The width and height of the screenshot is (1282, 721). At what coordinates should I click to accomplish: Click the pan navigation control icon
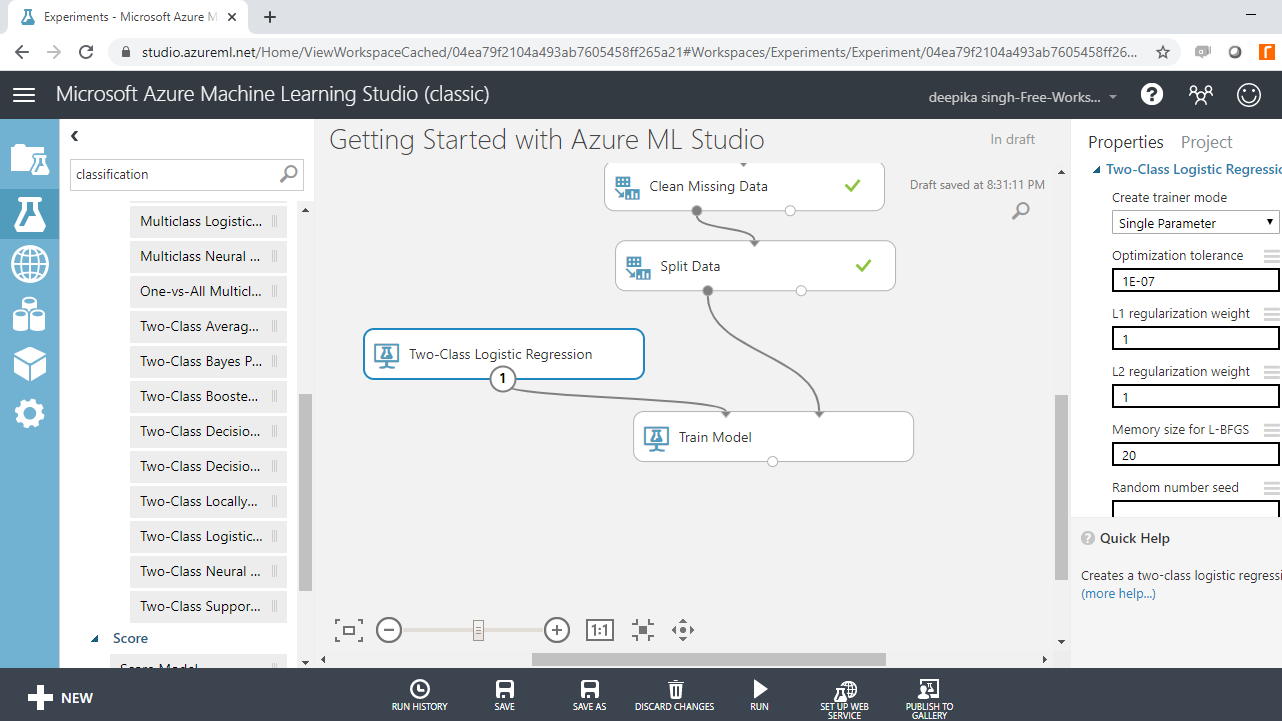click(x=683, y=630)
